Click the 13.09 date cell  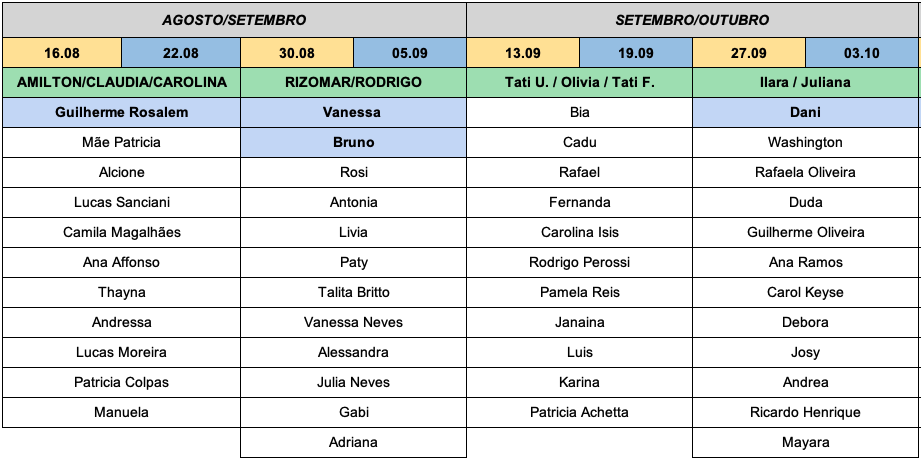523,52
